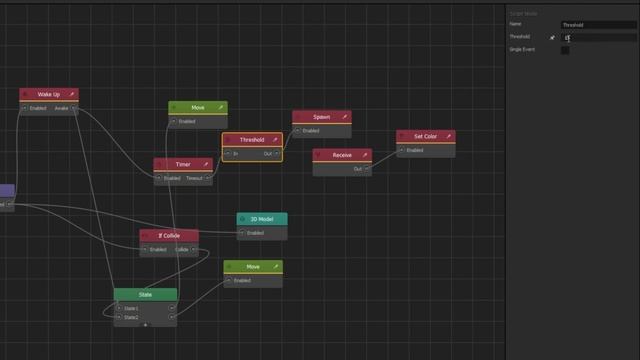
Task: Click the Enabled port on If Collide node
Action: pyautogui.click(x=145, y=249)
